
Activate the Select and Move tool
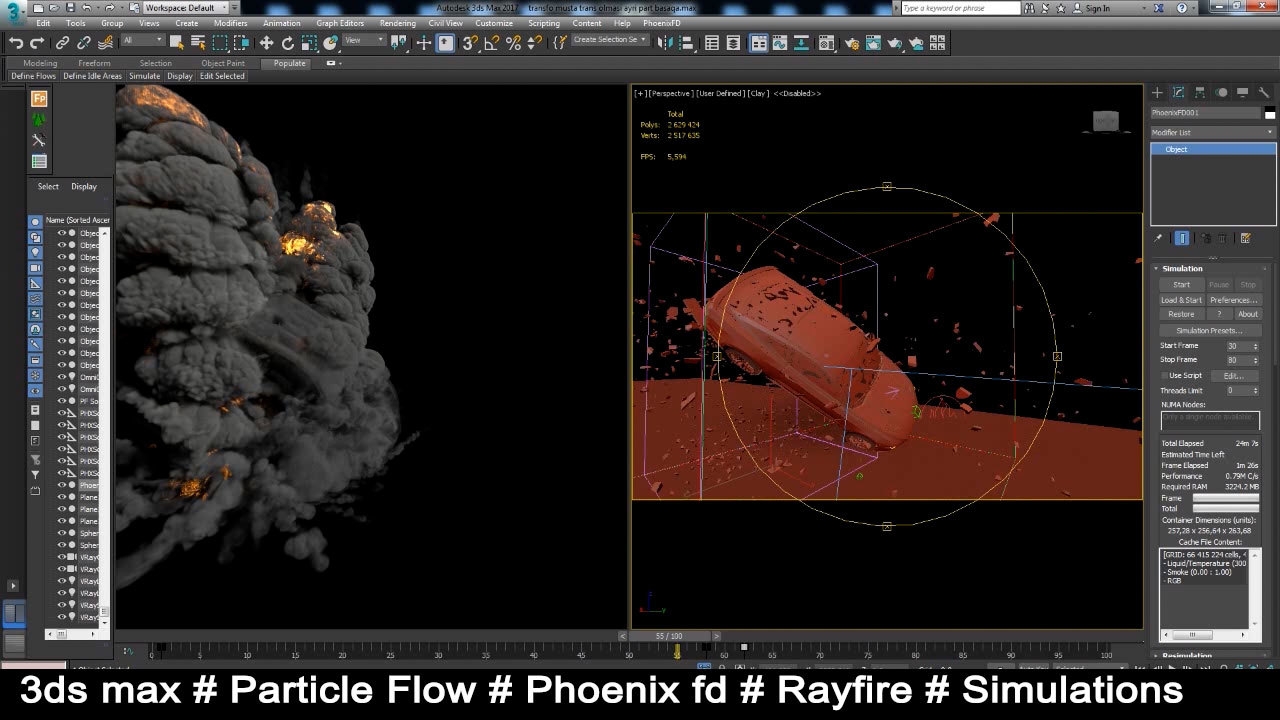[266, 43]
